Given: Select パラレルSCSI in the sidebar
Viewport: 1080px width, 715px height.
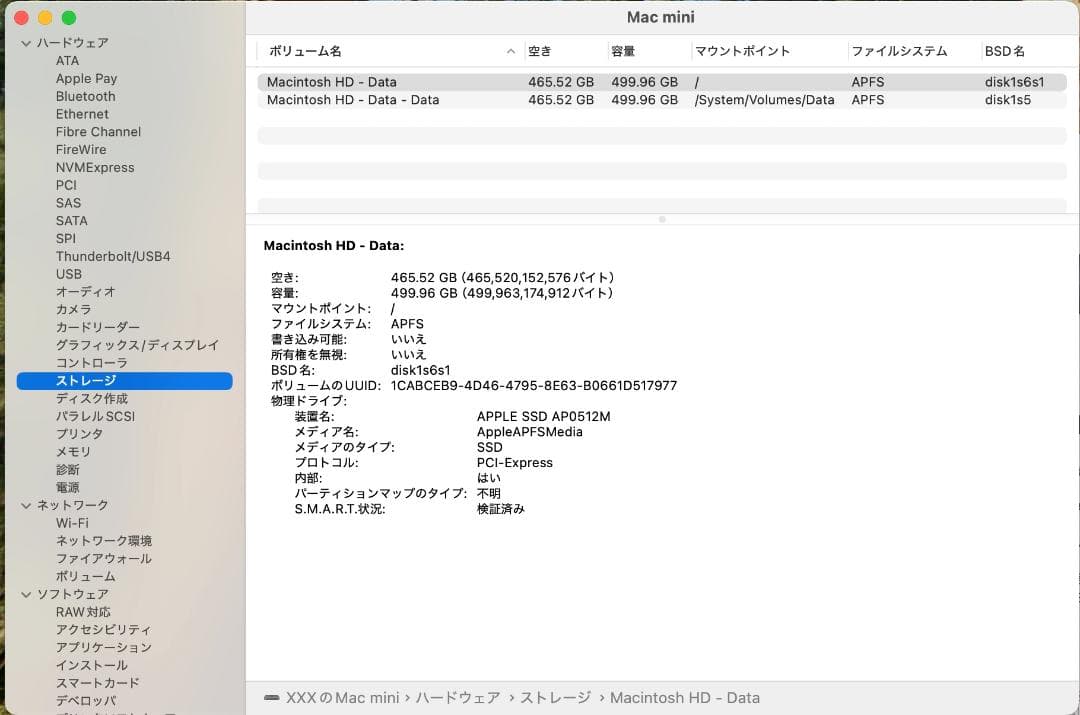Looking at the screenshot, I should (x=95, y=416).
